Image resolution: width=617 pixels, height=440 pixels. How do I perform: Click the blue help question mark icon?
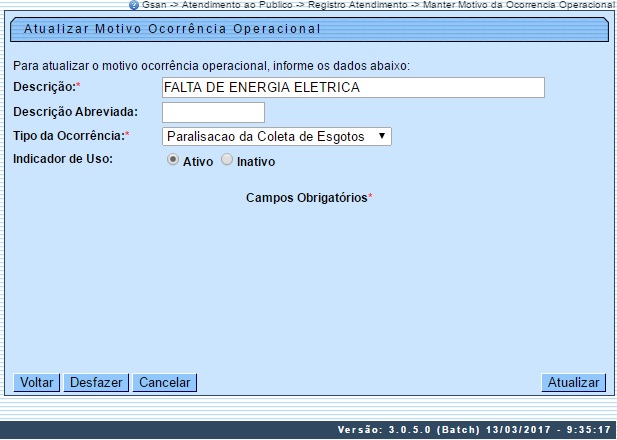point(134,5)
